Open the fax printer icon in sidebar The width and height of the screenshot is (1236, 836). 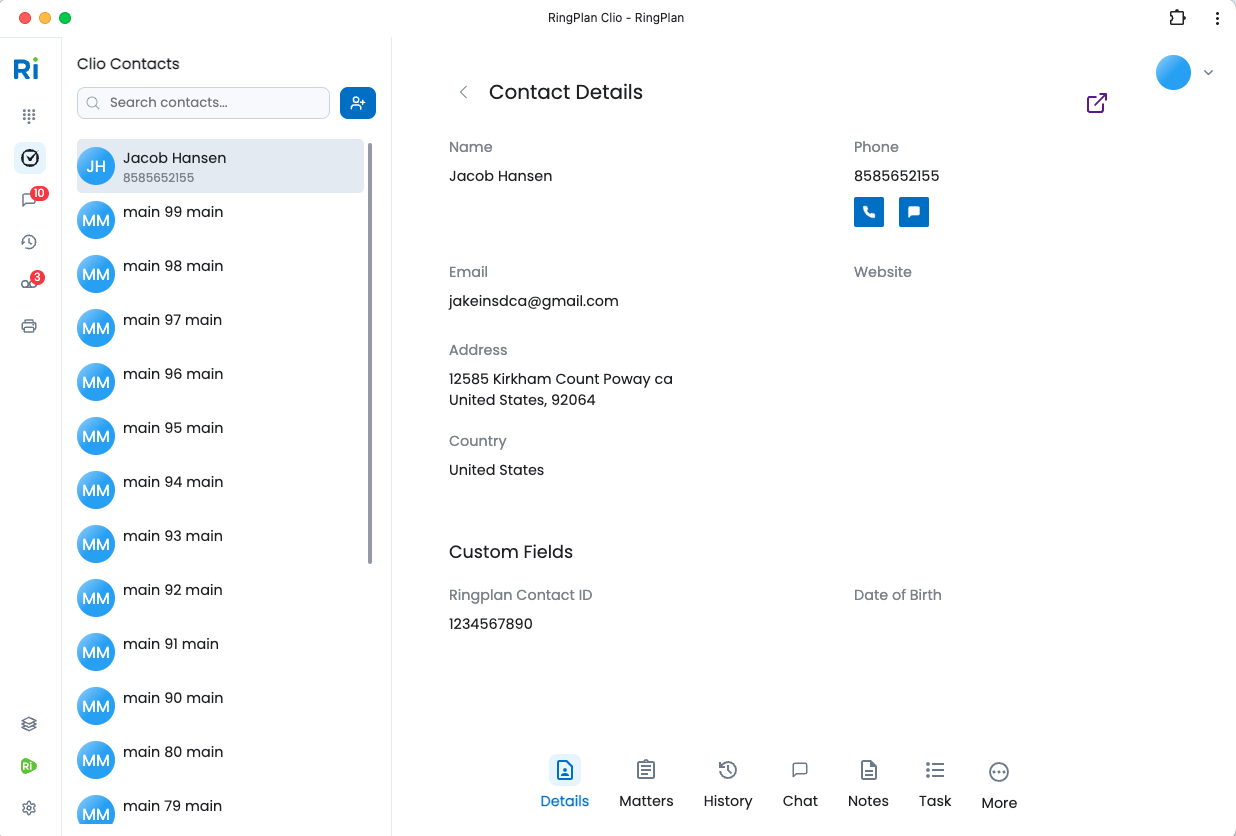[29, 326]
